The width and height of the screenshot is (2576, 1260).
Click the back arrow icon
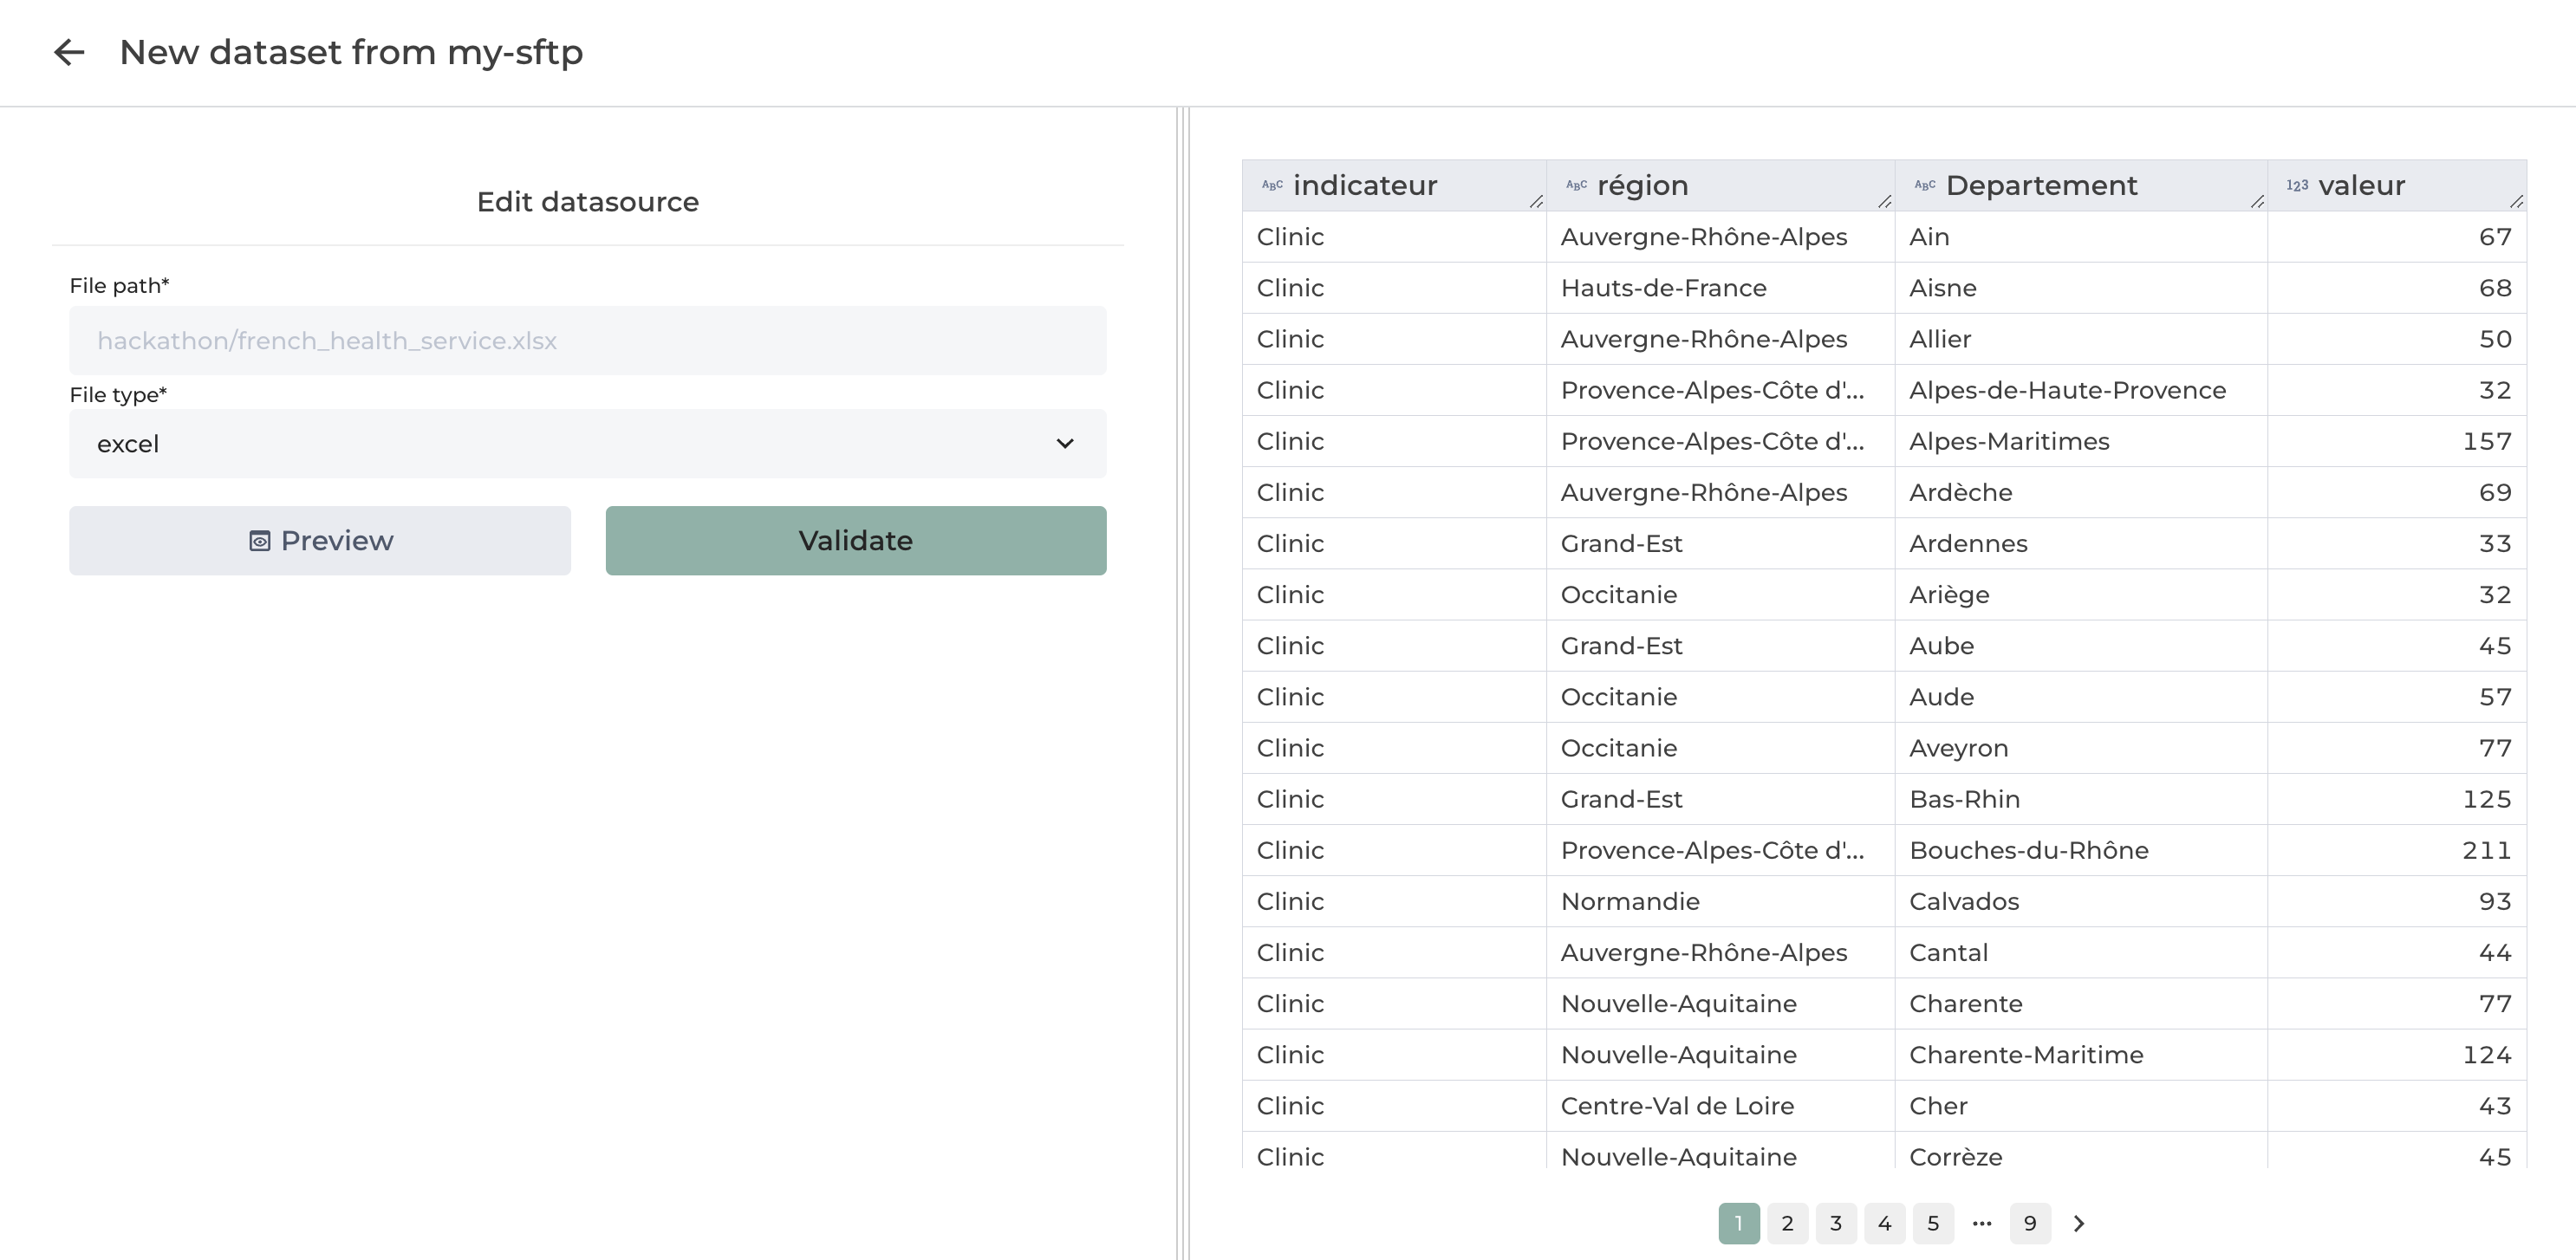coord(69,52)
